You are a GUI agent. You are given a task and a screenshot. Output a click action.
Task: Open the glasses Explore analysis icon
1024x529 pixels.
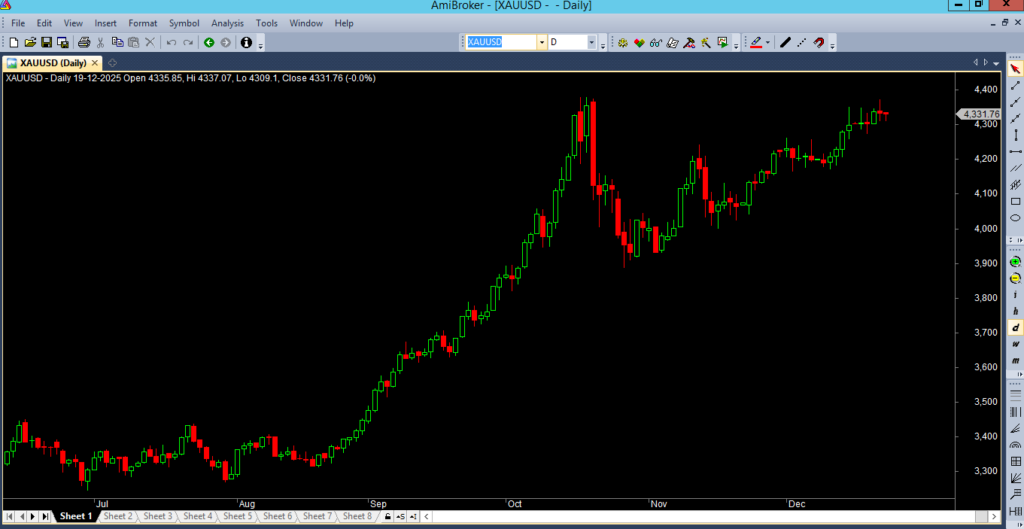coord(656,42)
